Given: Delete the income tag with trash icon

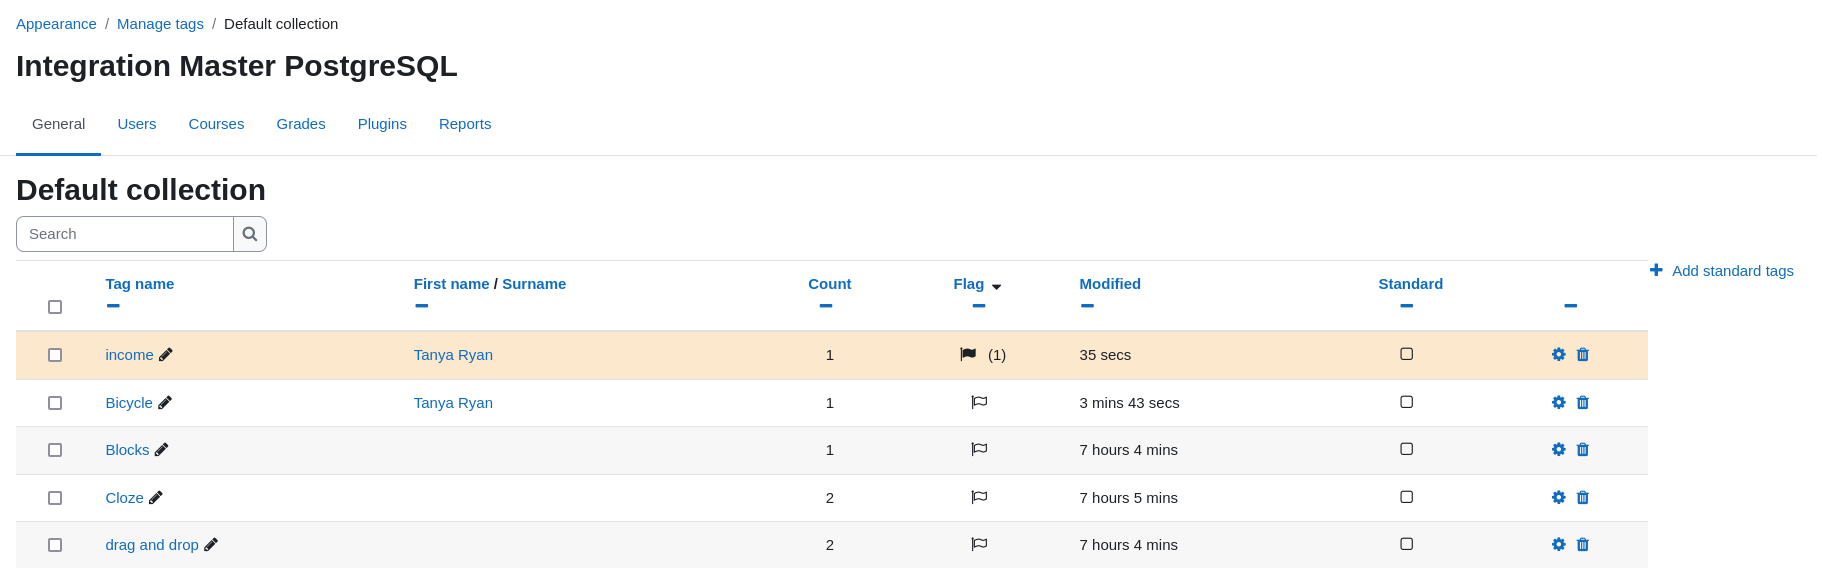Looking at the screenshot, I should 1583,354.
